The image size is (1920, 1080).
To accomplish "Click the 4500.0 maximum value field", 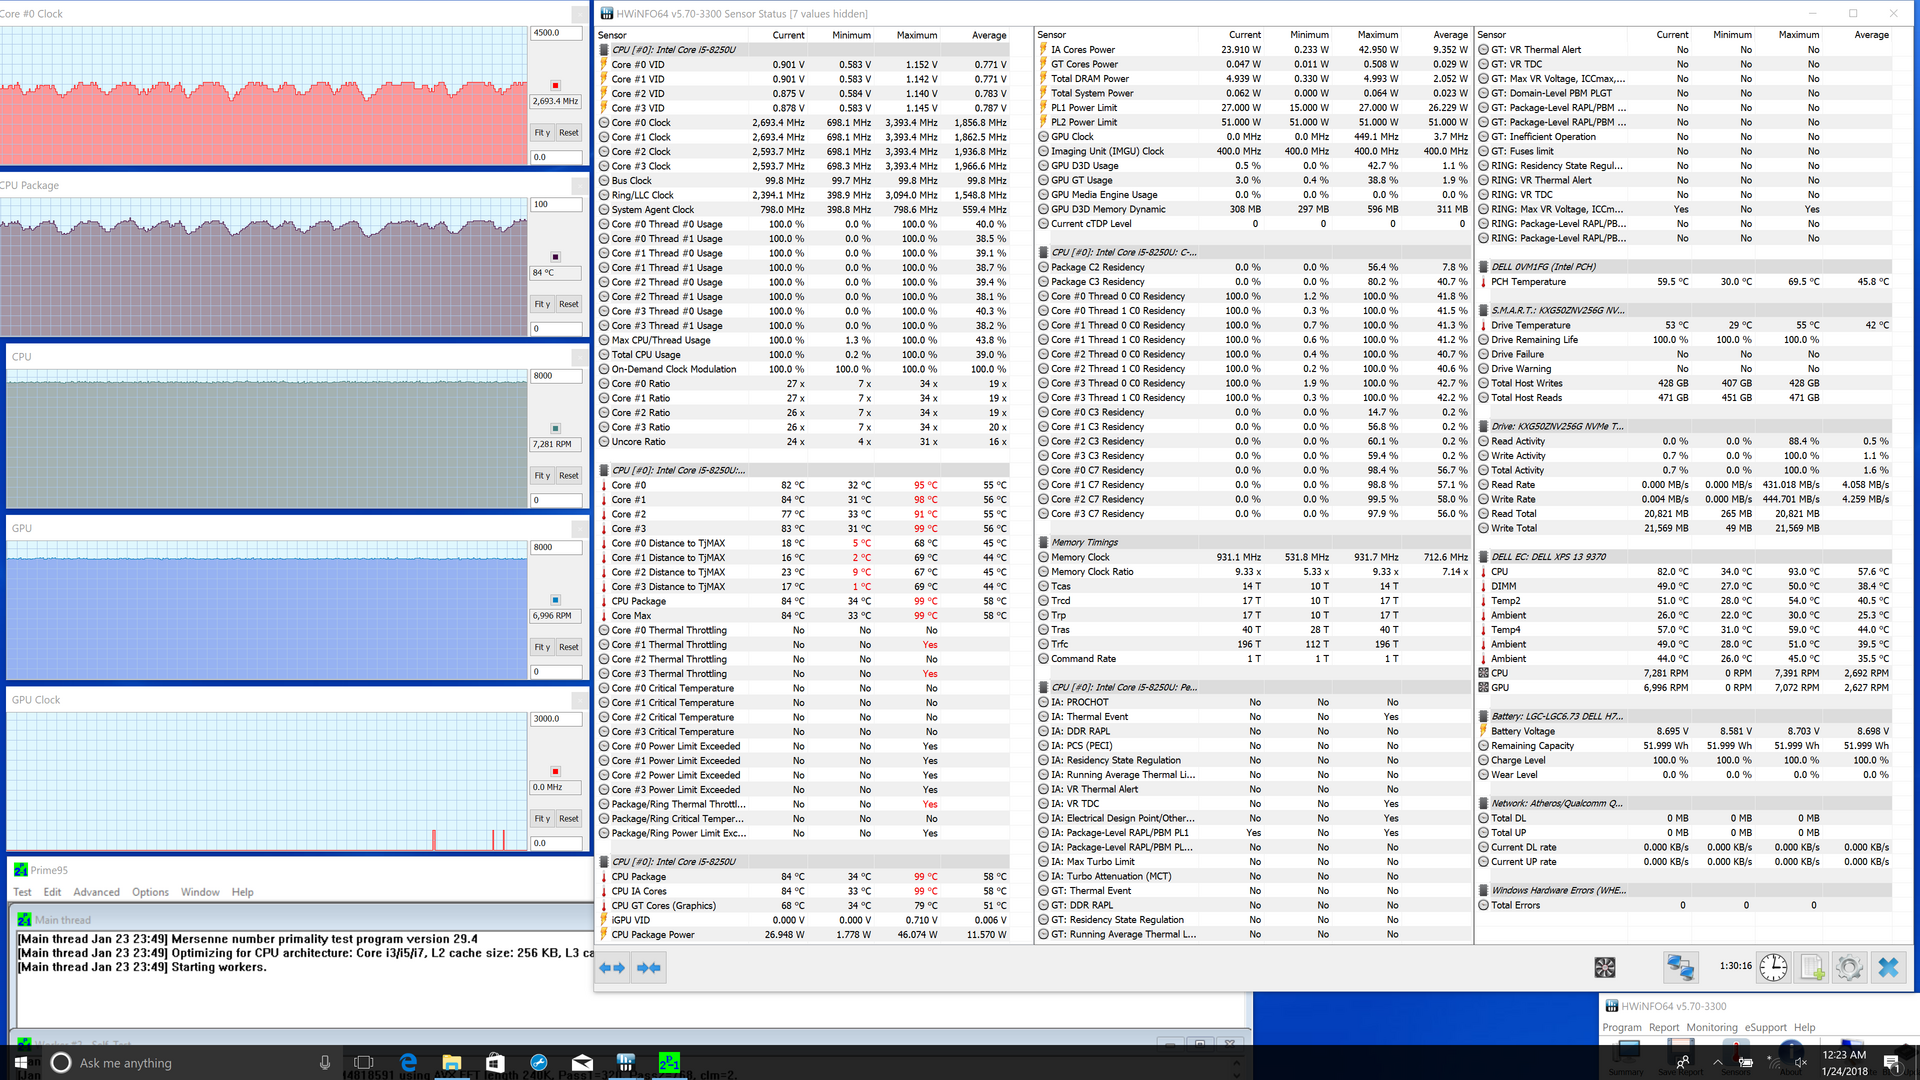I will tap(555, 33).
